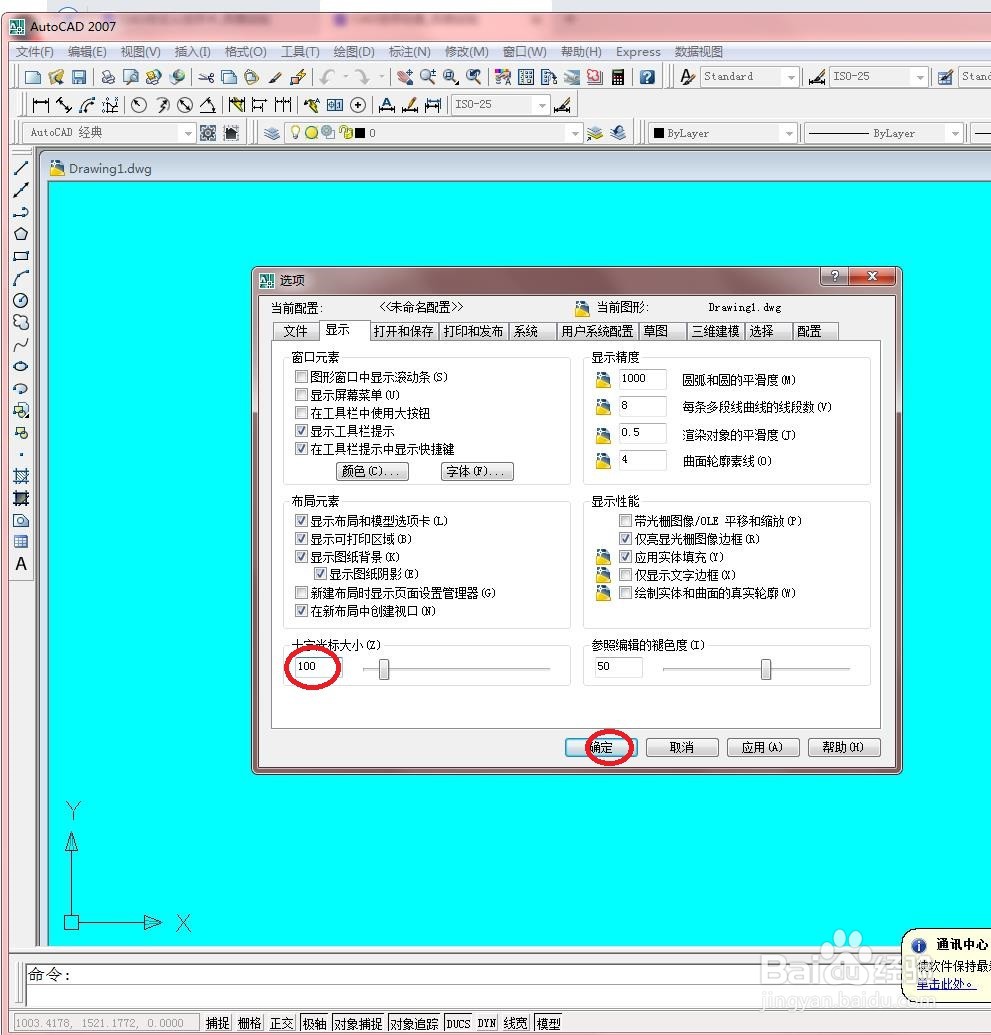This screenshot has height=1035, width=991.
Task: Select the Line tool in draw toolbar
Action: point(21,168)
